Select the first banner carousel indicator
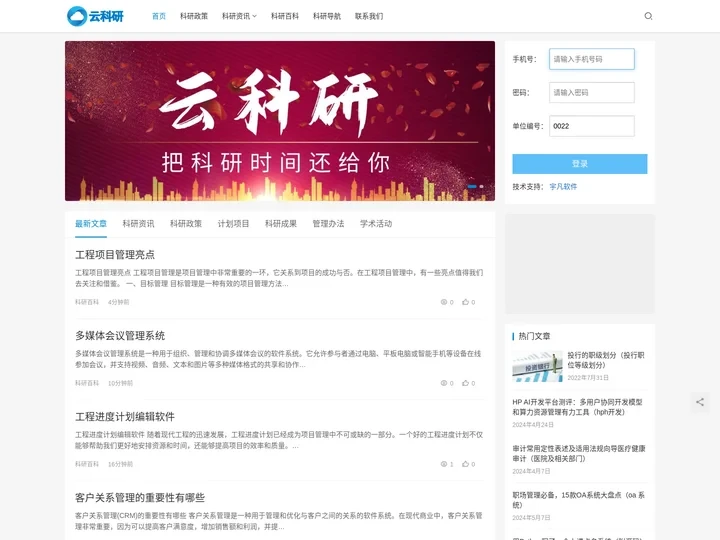 click(472, 186)
